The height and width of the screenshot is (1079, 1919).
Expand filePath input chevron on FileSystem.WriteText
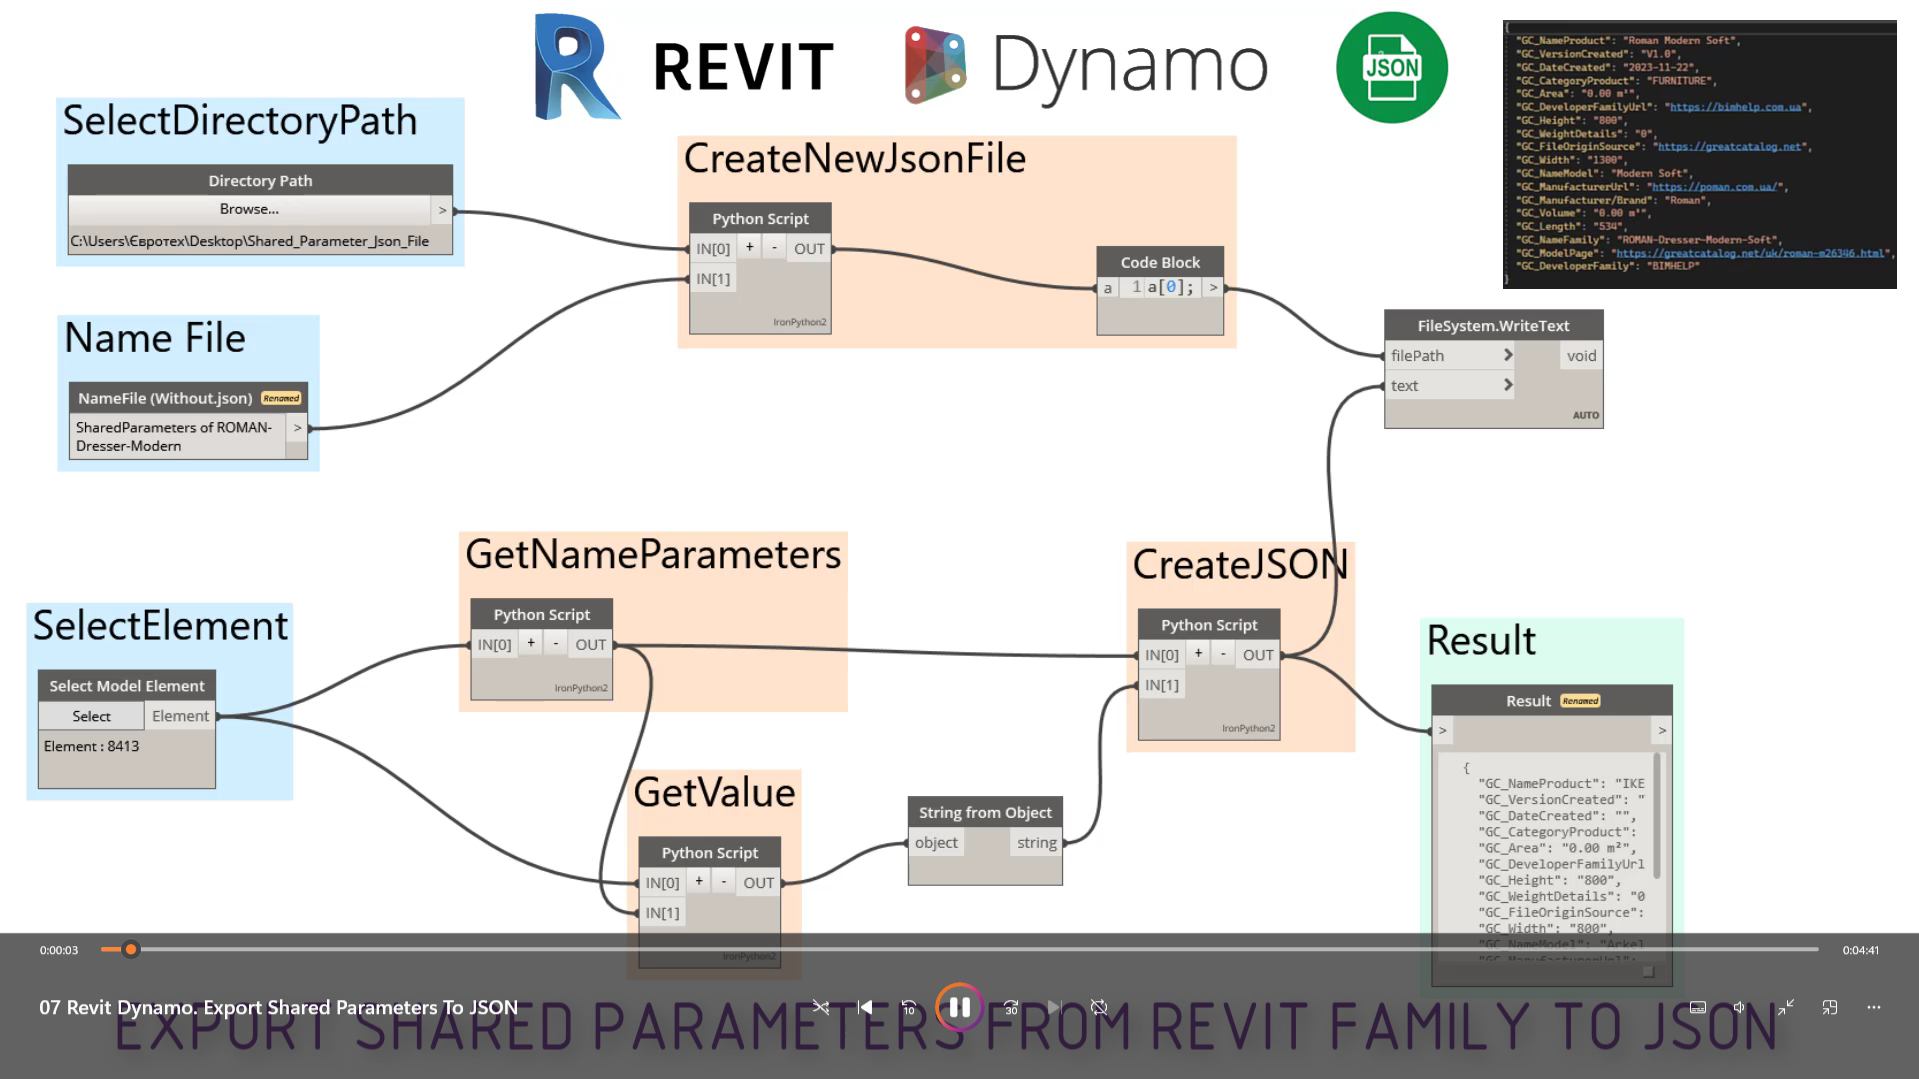tap(1507, 355)
